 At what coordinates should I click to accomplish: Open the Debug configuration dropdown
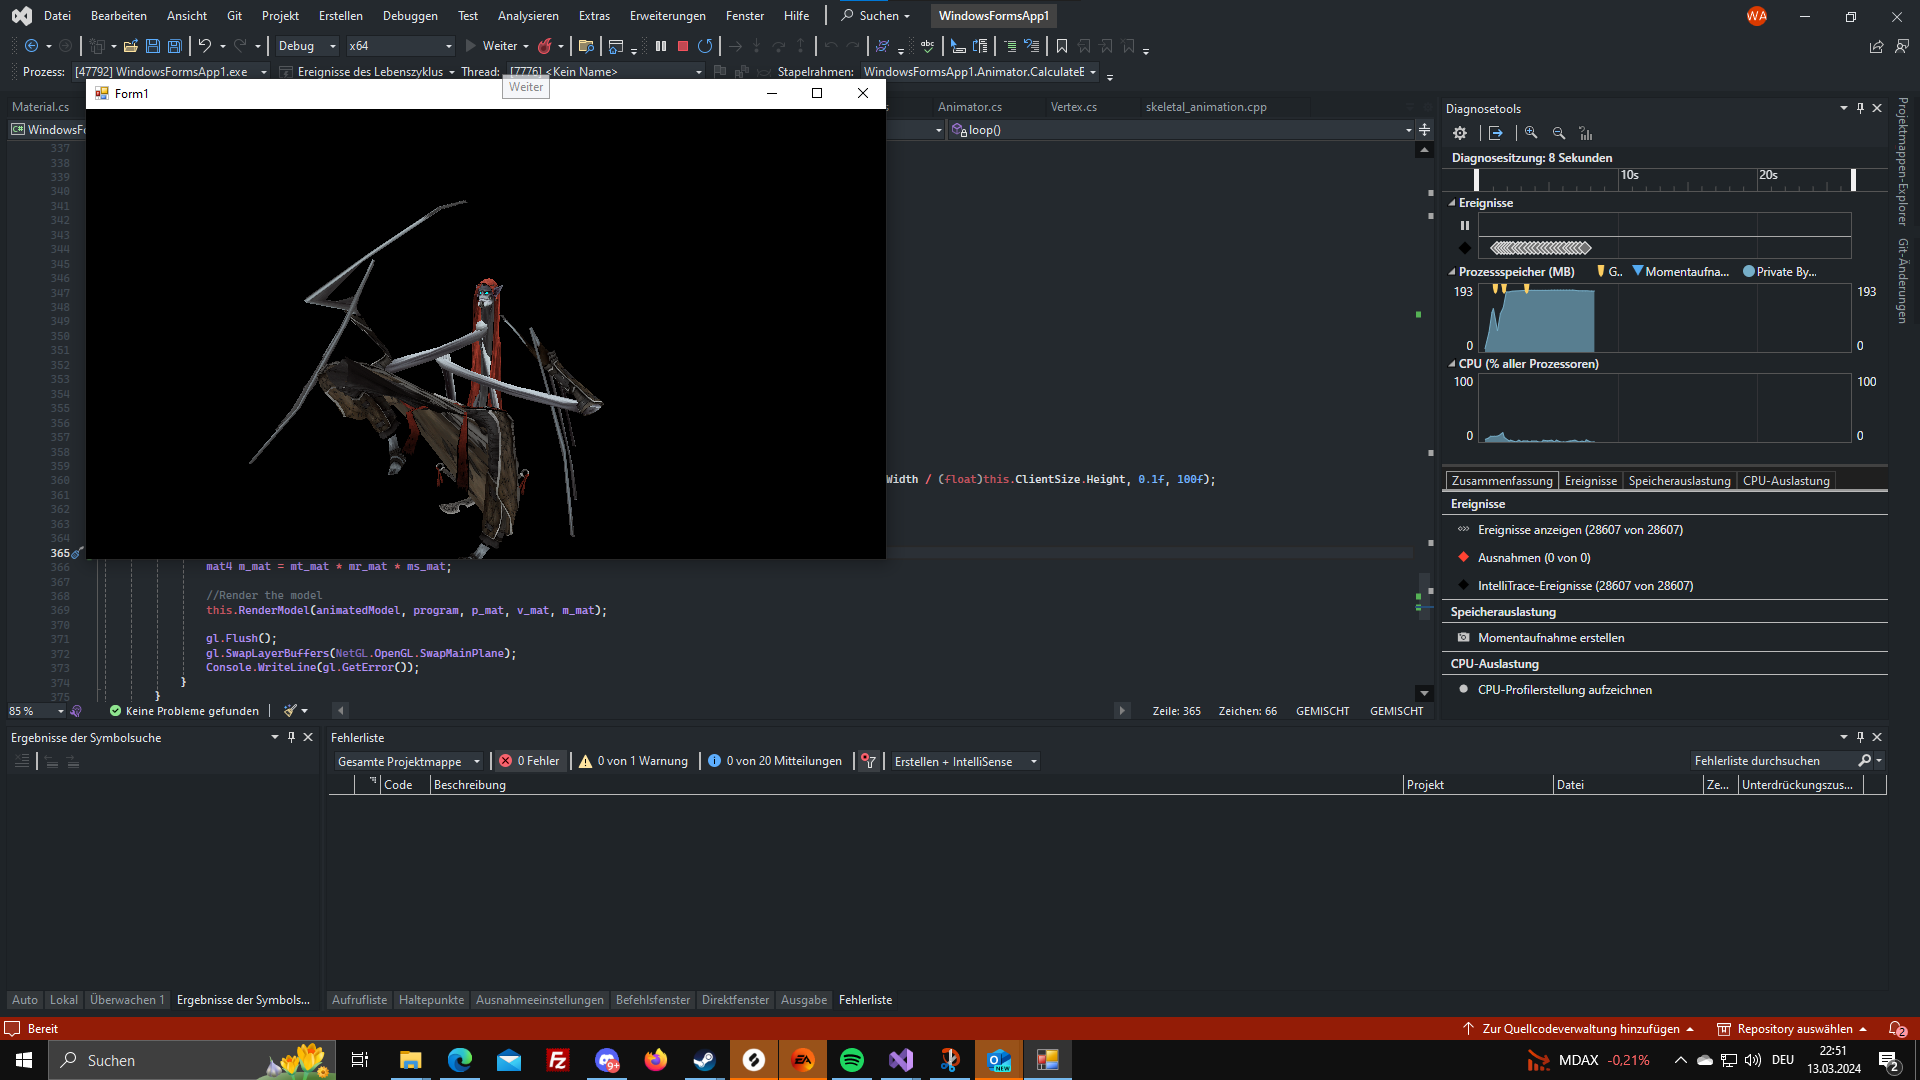pos(306,46)
